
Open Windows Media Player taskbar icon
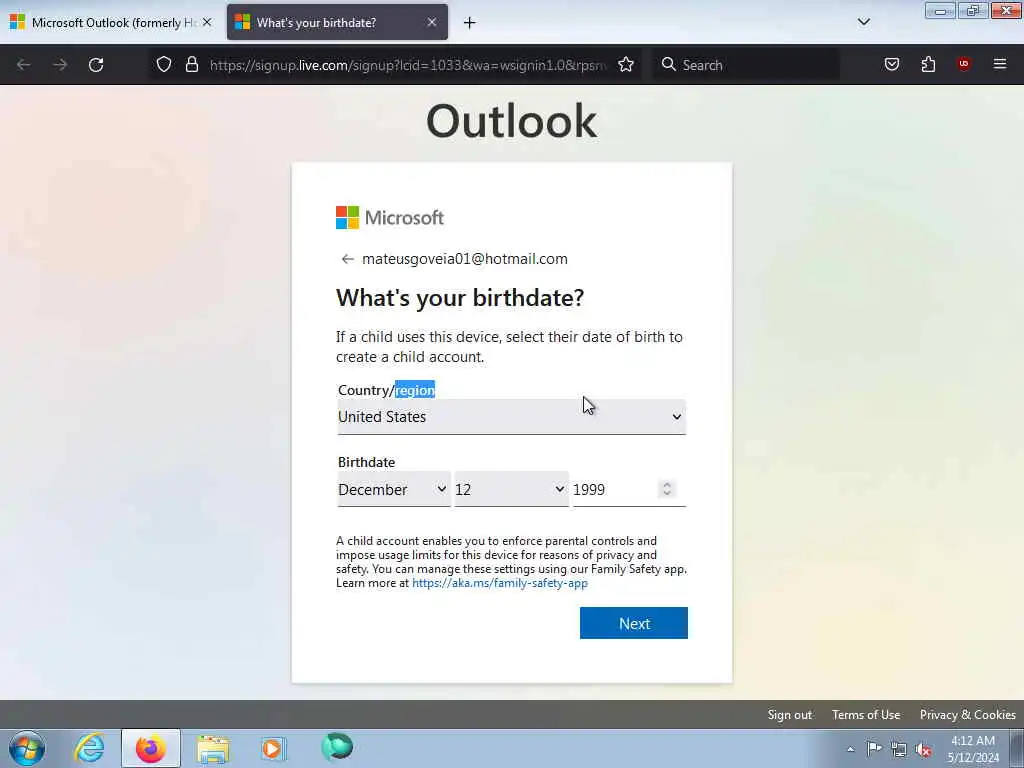point(273,748)
